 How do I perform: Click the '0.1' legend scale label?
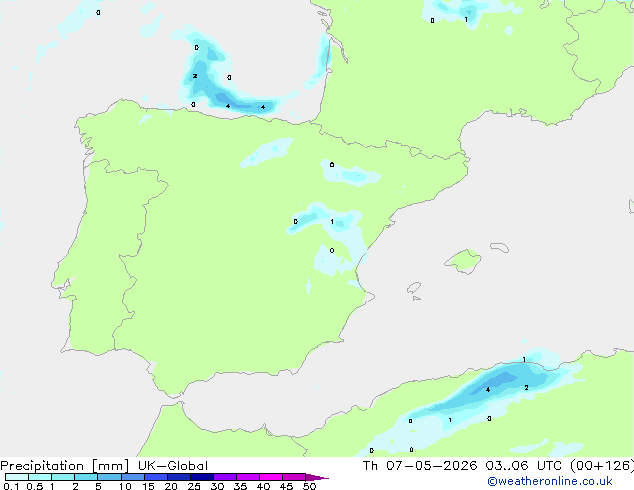point(11,486)
